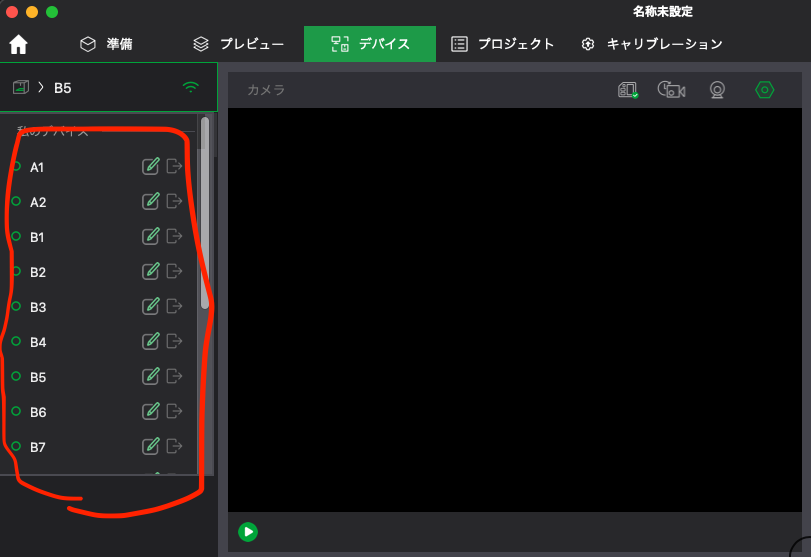811x557 pixels.
Task: Go to the キャリブレーション tab
Action: point(651,44)
